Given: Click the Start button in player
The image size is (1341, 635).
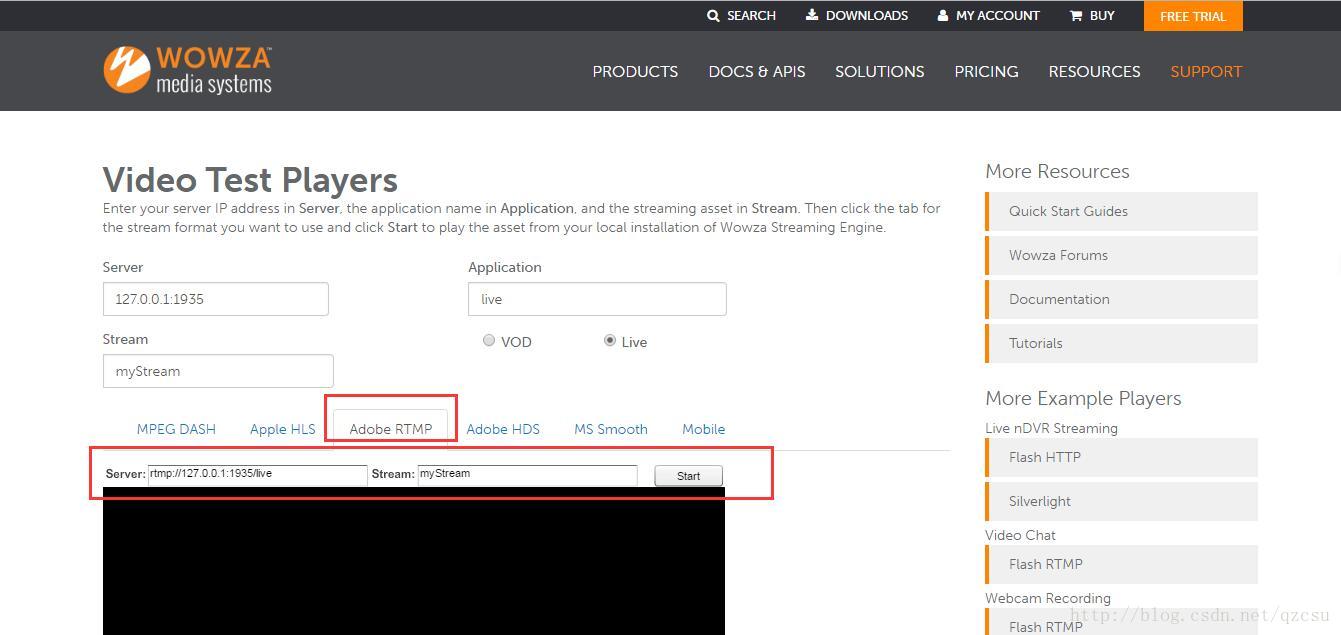Looking at the screenshot, I should (689, 476).
